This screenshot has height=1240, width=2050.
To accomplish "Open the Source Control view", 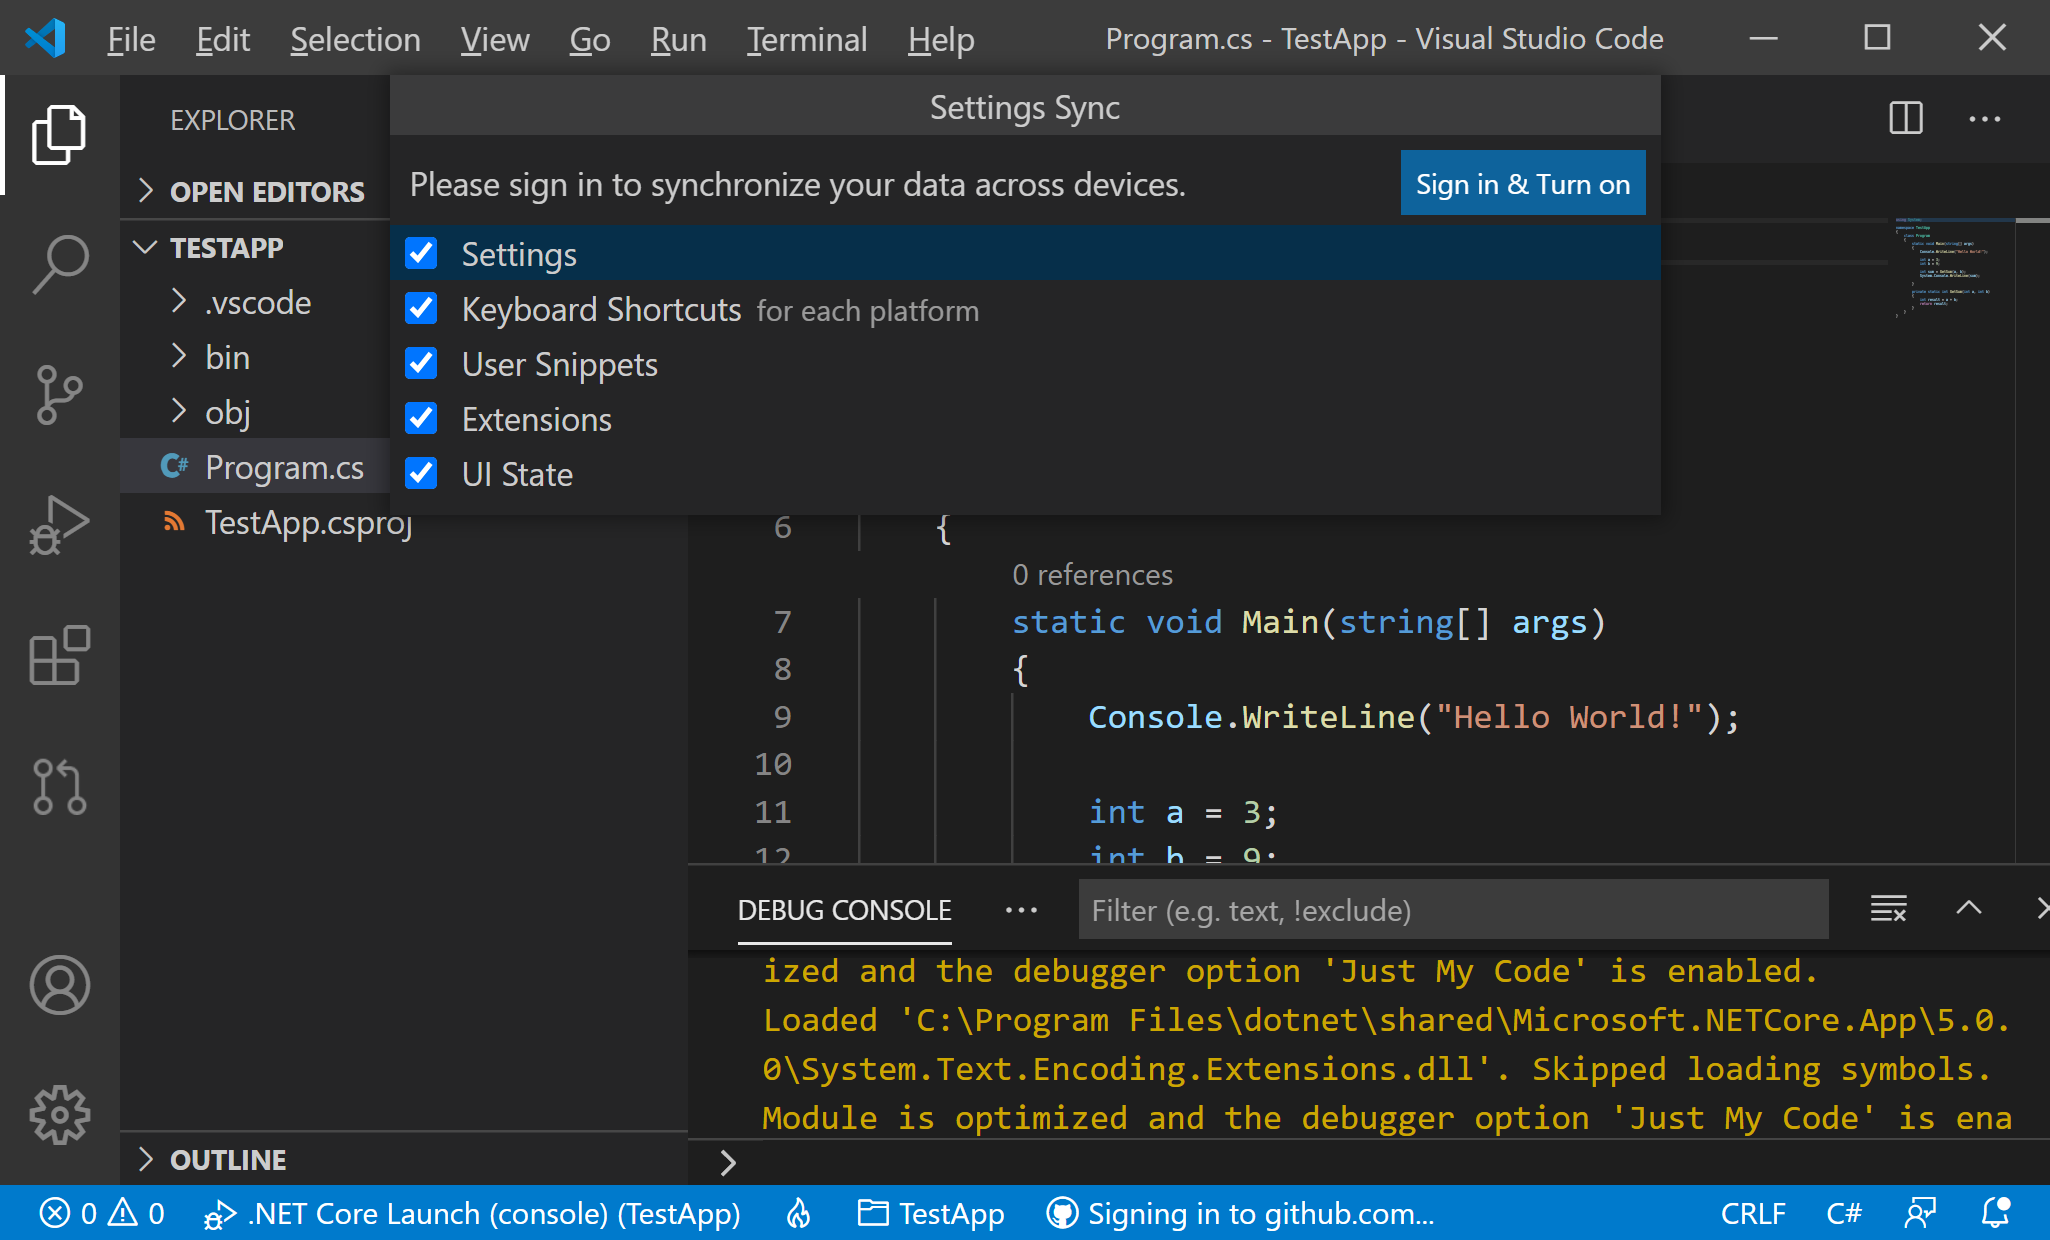I will click(x=60, y=395).
